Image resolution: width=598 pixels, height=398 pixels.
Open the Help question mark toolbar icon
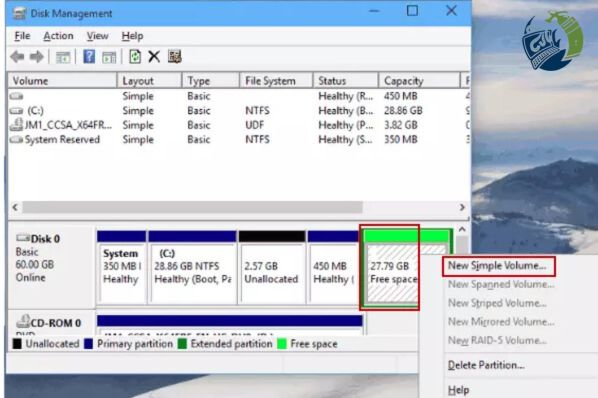pos(89,57)
